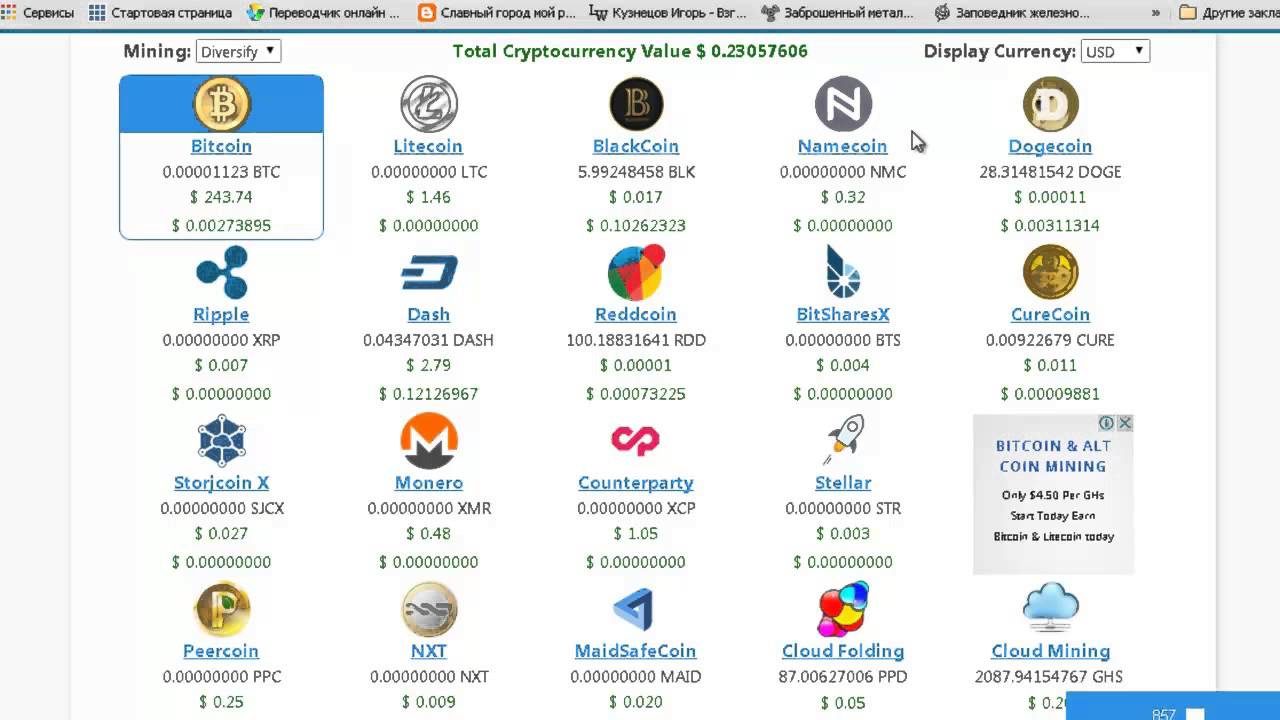Click the Peercoin logo icon
The width and height of the screenshot is (1280, 720).
coord(221,608)
